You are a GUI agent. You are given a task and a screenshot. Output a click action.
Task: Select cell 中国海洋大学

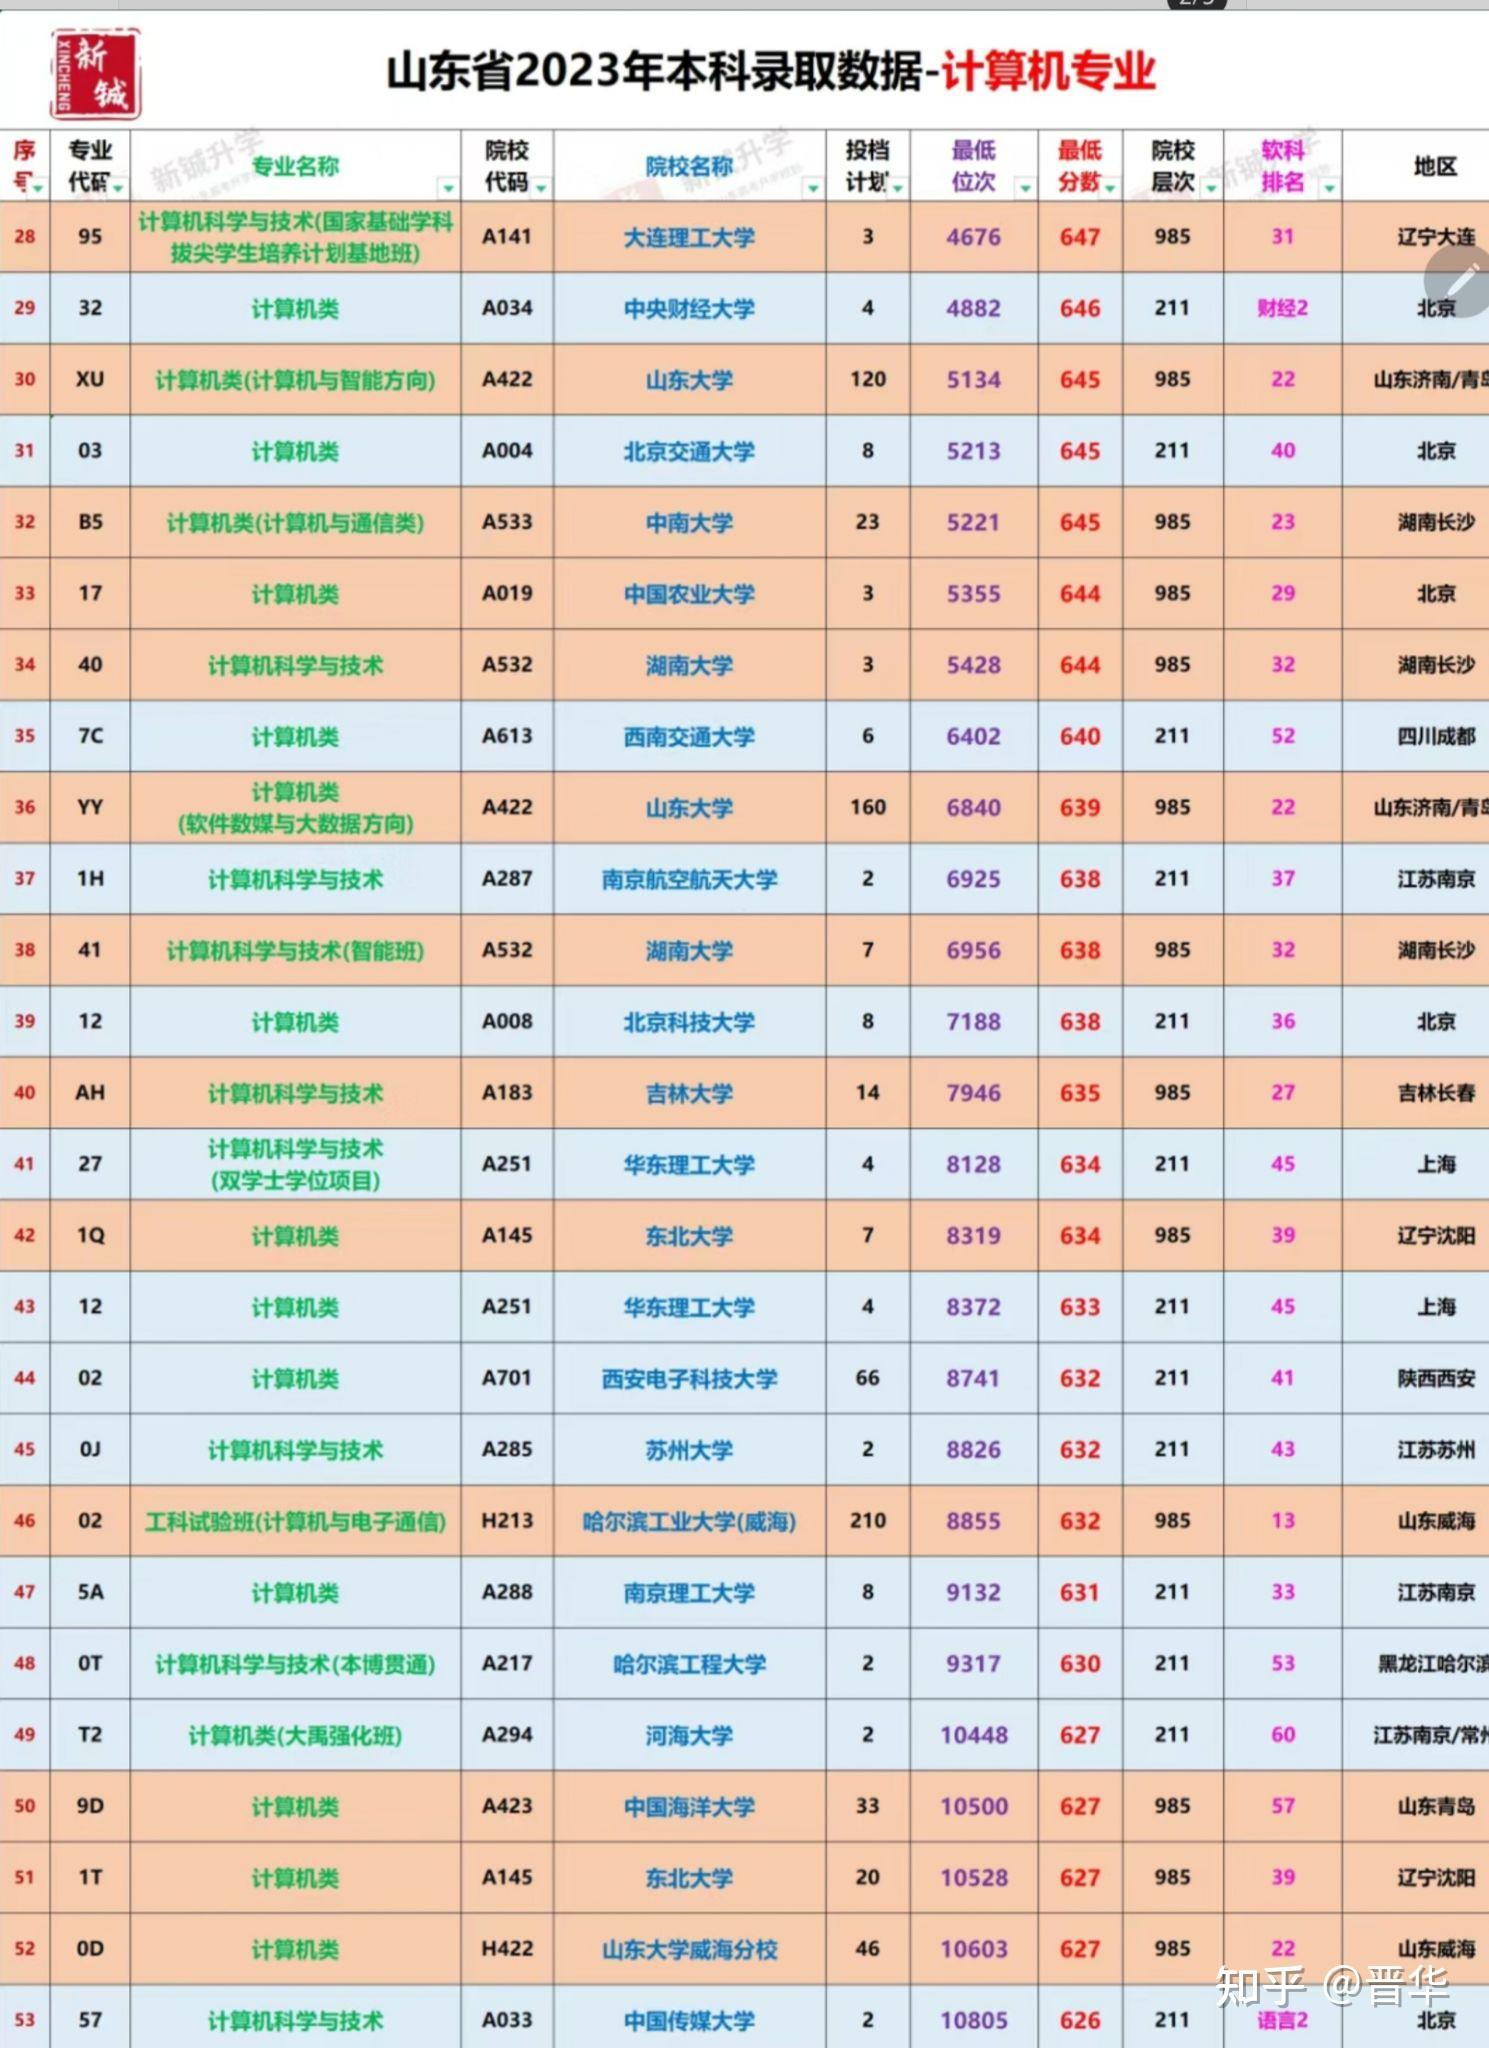[689, 1807]
